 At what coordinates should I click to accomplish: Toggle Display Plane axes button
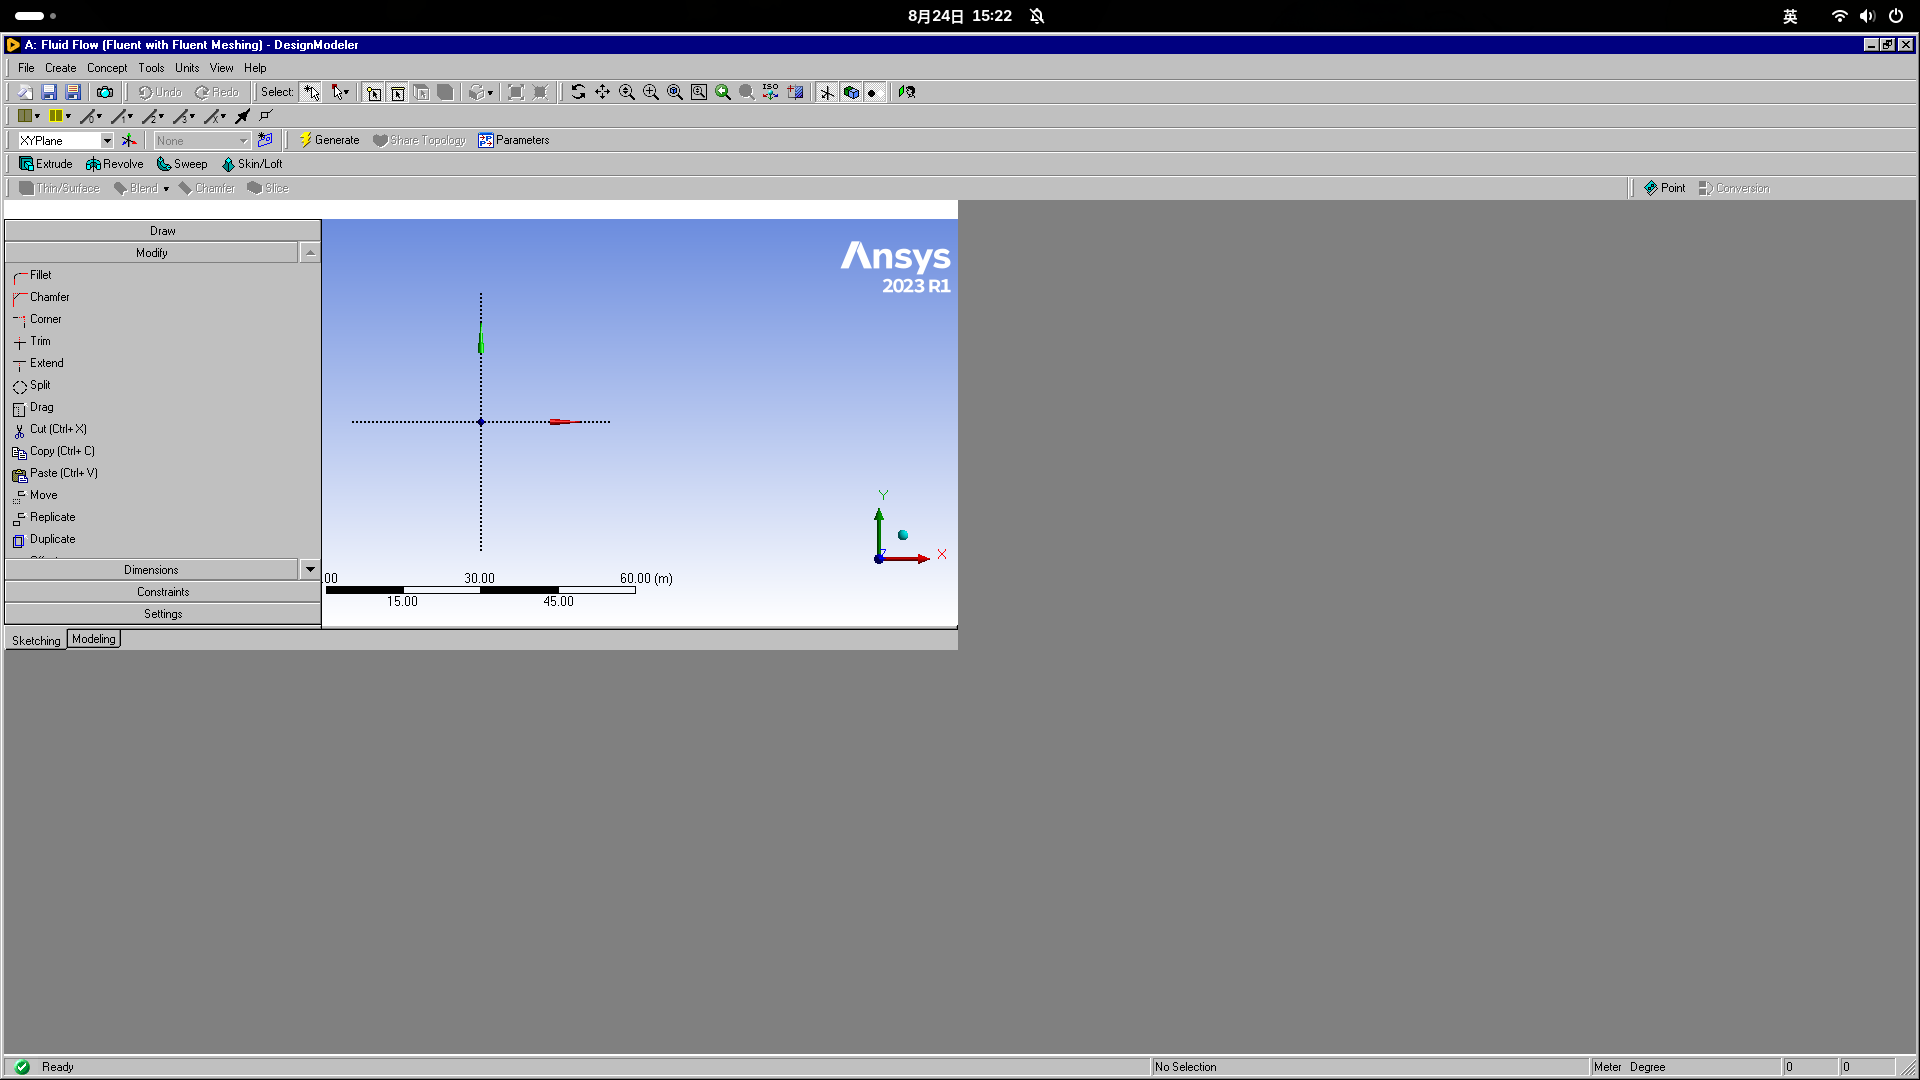pyautogui.click(x=827, y=92)
